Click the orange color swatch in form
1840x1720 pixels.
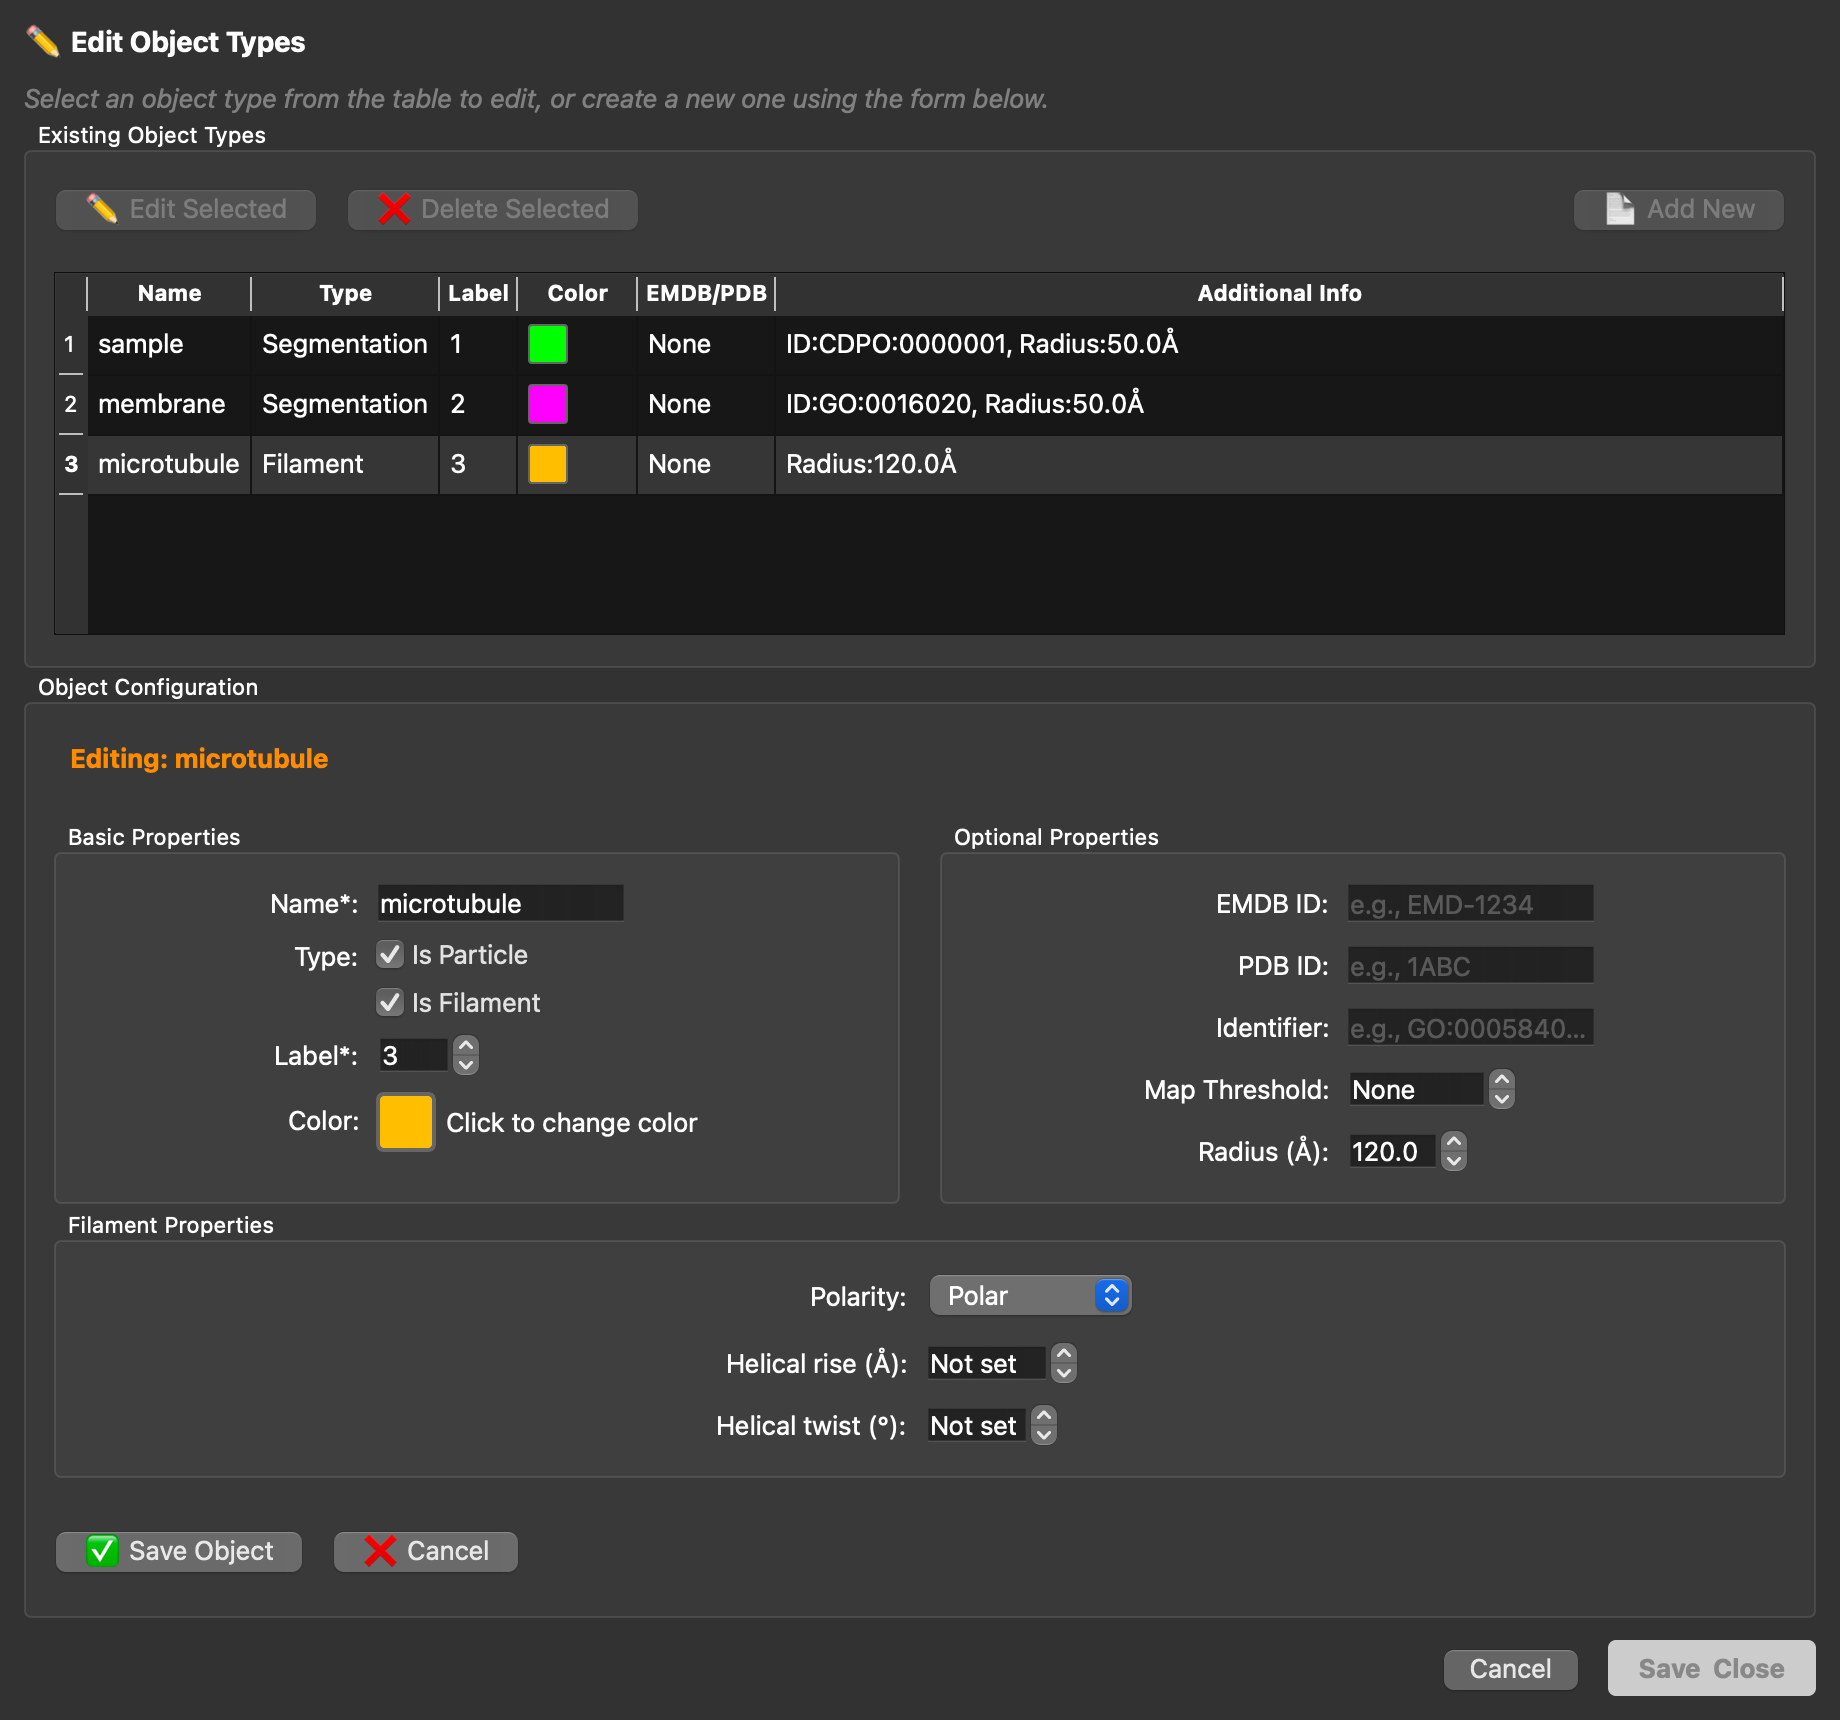pos(406,1122)
